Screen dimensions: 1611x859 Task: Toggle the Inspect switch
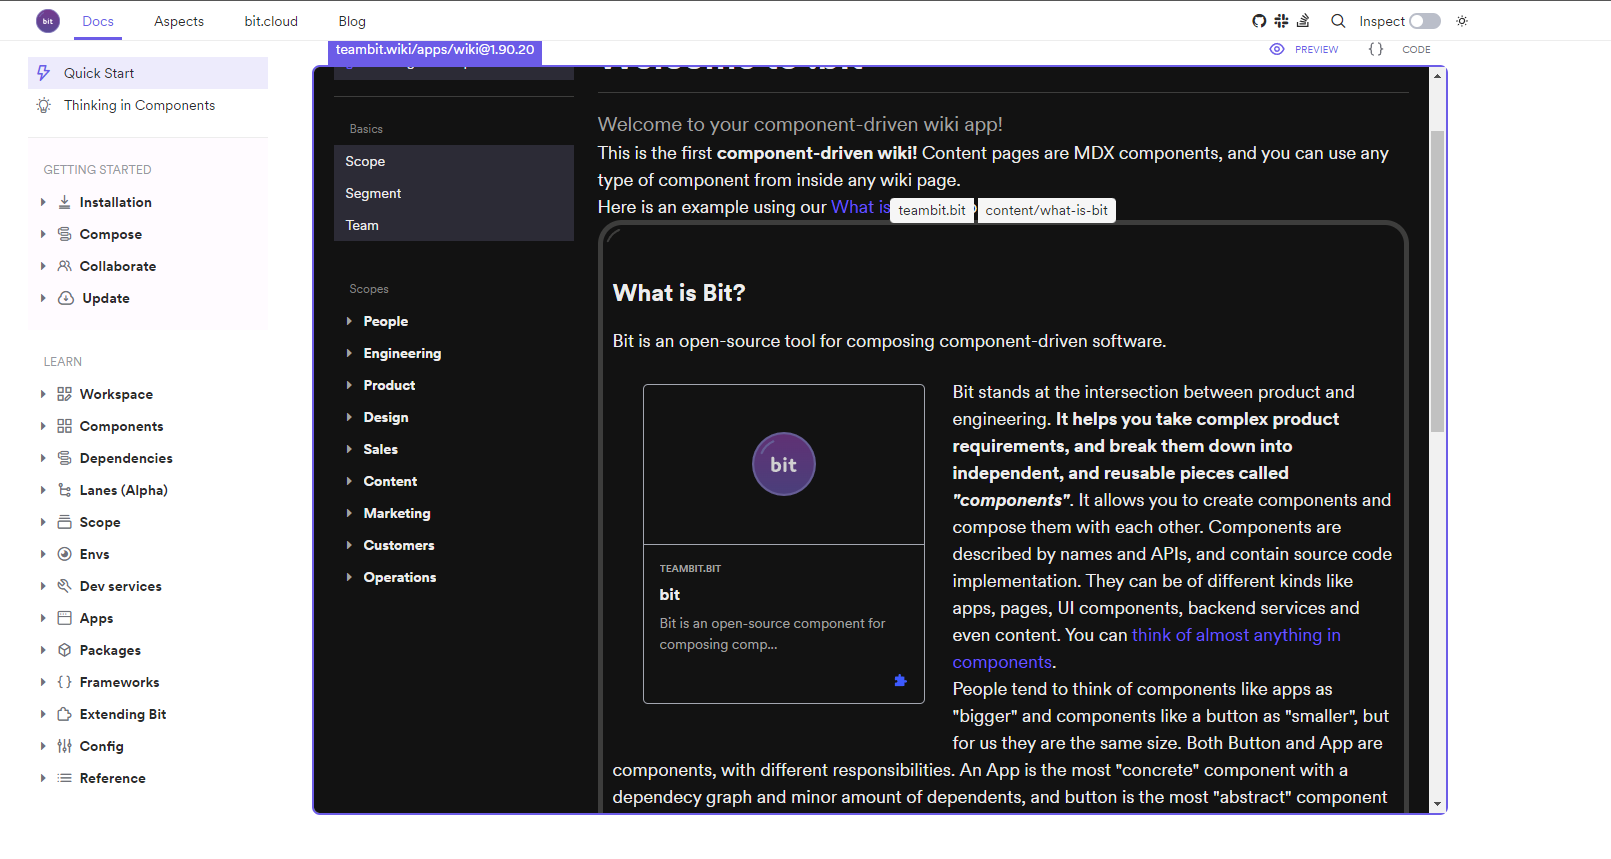click(1425, 21)
